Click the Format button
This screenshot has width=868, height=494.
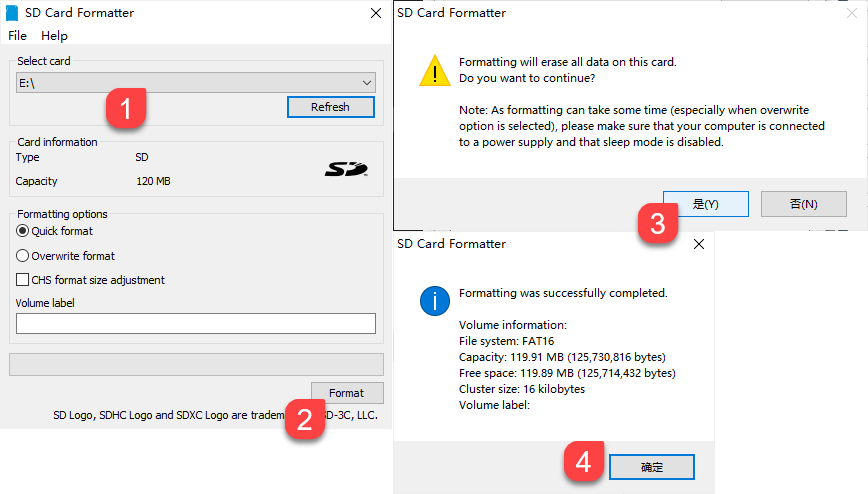[347, 393]
